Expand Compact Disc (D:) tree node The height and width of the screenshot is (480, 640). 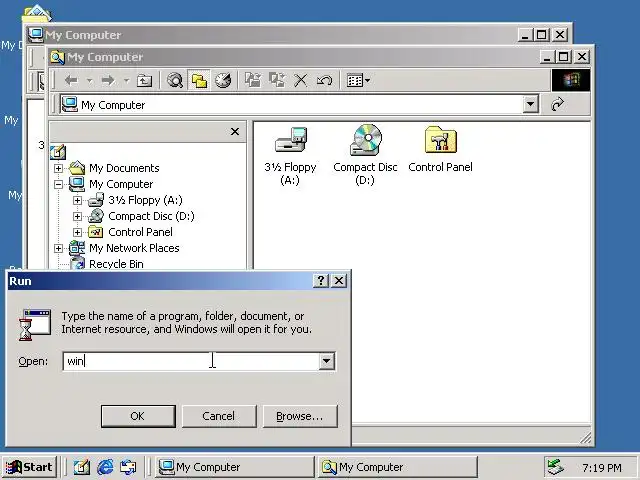77,216
